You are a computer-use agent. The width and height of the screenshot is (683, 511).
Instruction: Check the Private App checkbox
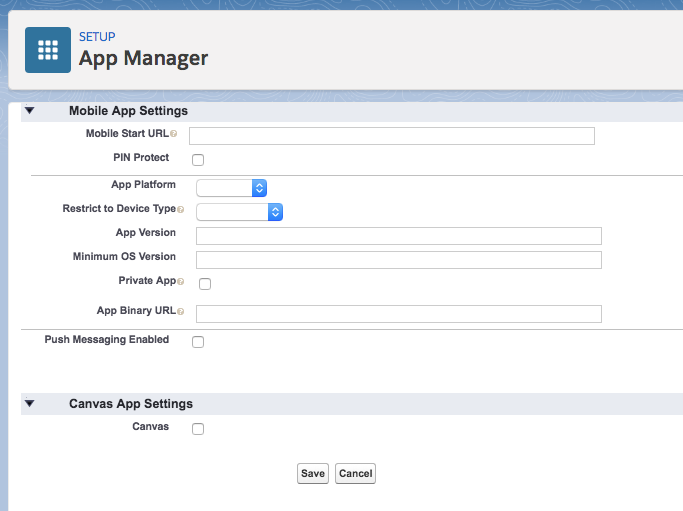pyautogui.click(x=205, y=284)
